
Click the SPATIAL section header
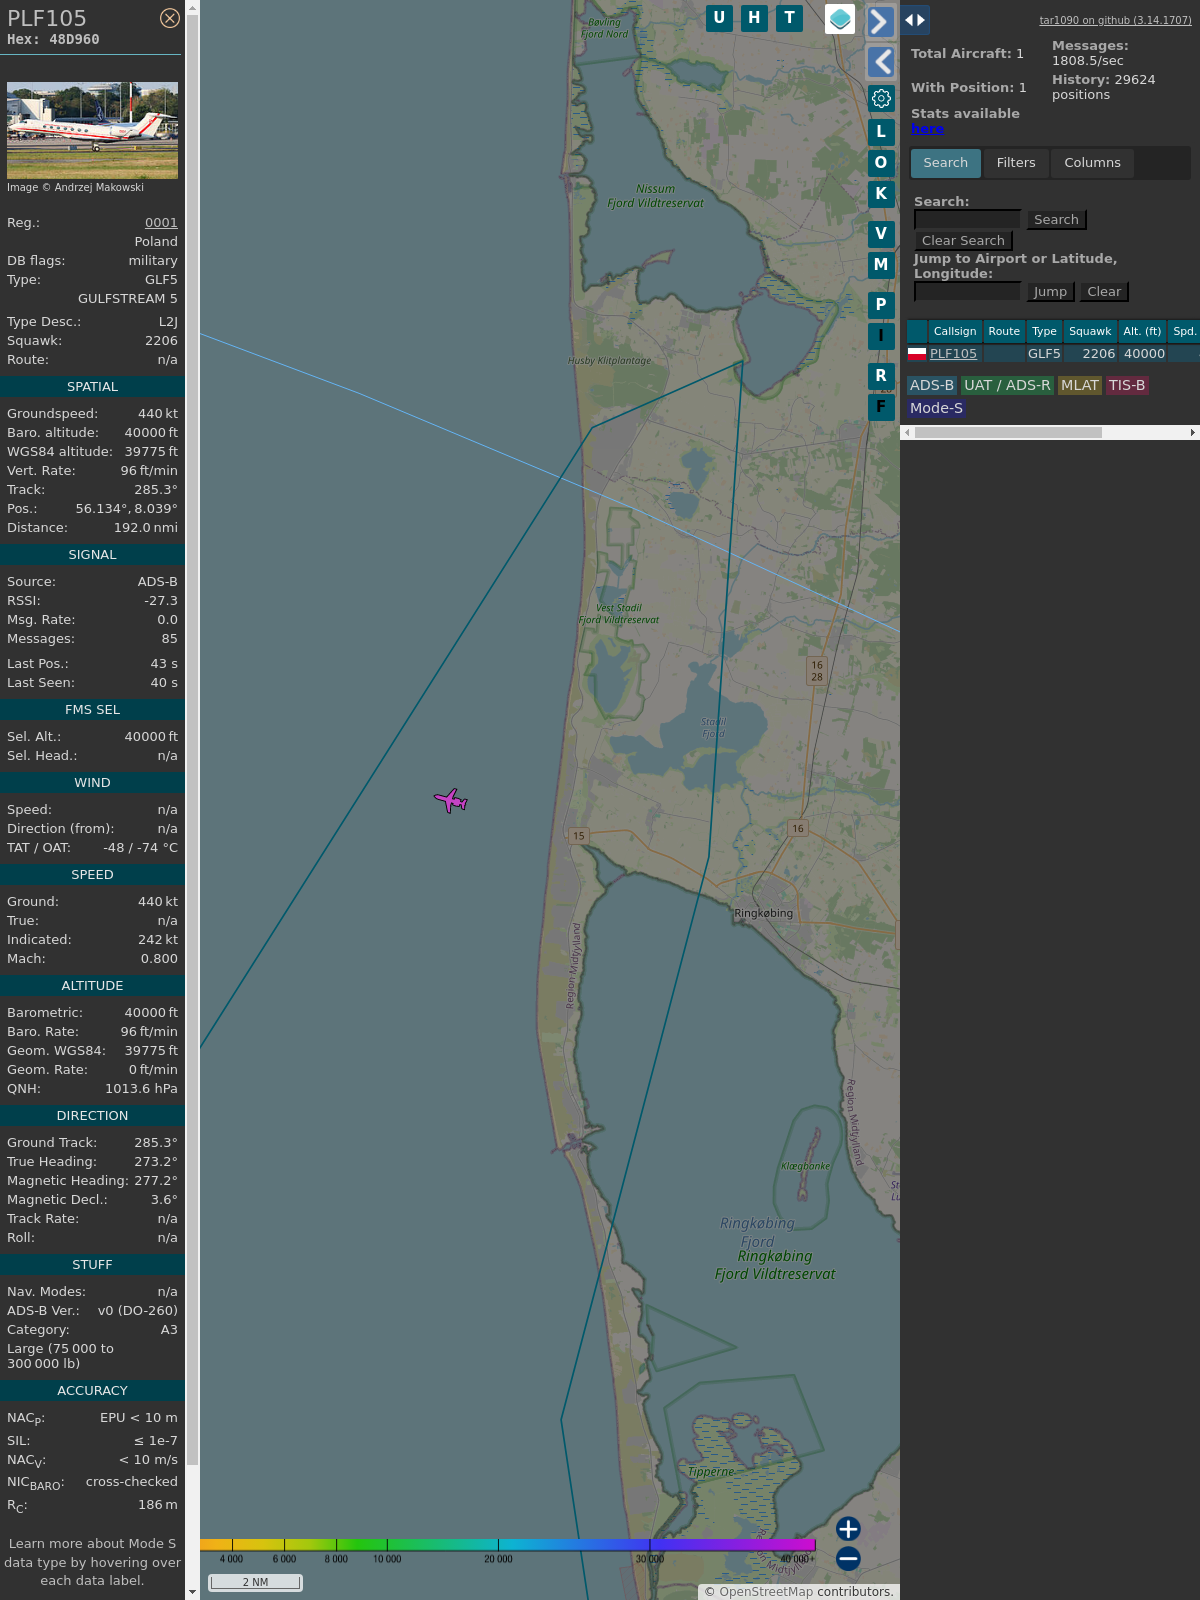coord(92,387)
